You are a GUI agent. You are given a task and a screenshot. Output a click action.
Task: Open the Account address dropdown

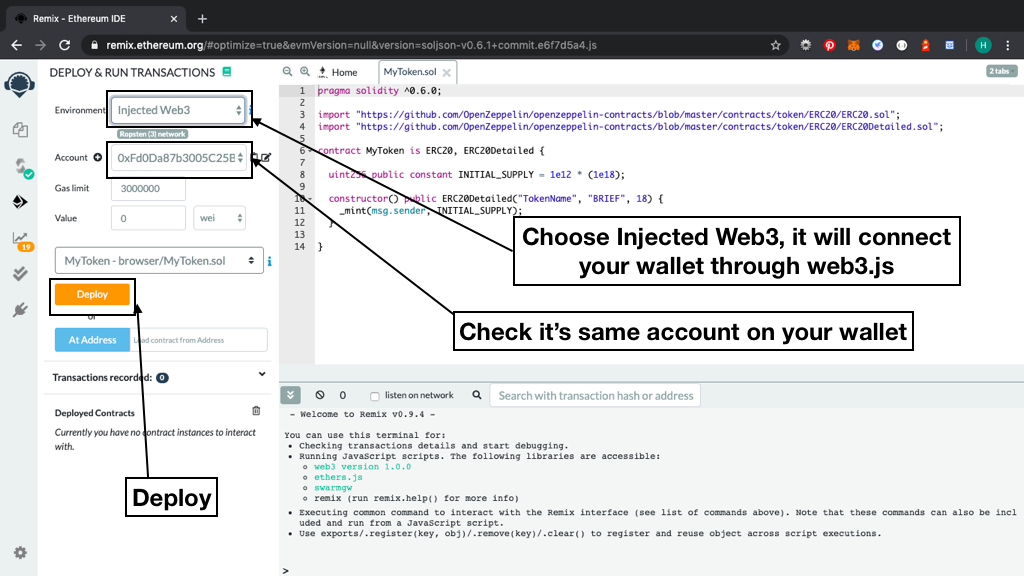[179, 158]
